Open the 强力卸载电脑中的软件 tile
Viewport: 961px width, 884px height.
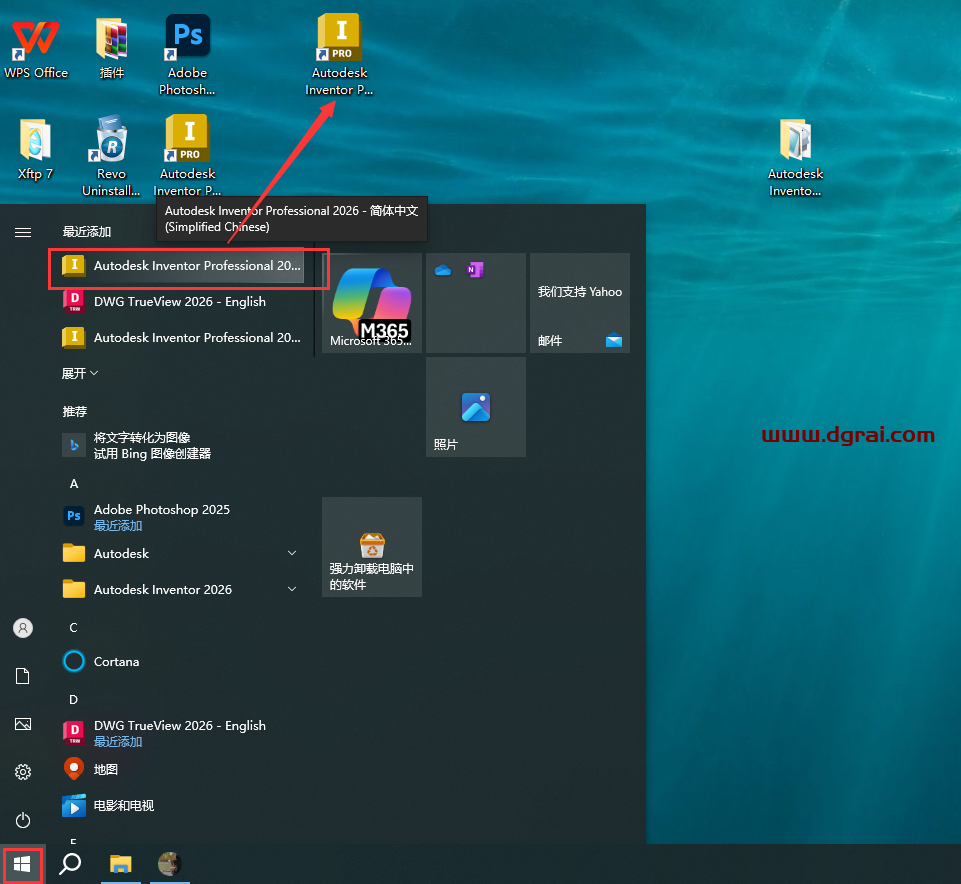(372, 547)
